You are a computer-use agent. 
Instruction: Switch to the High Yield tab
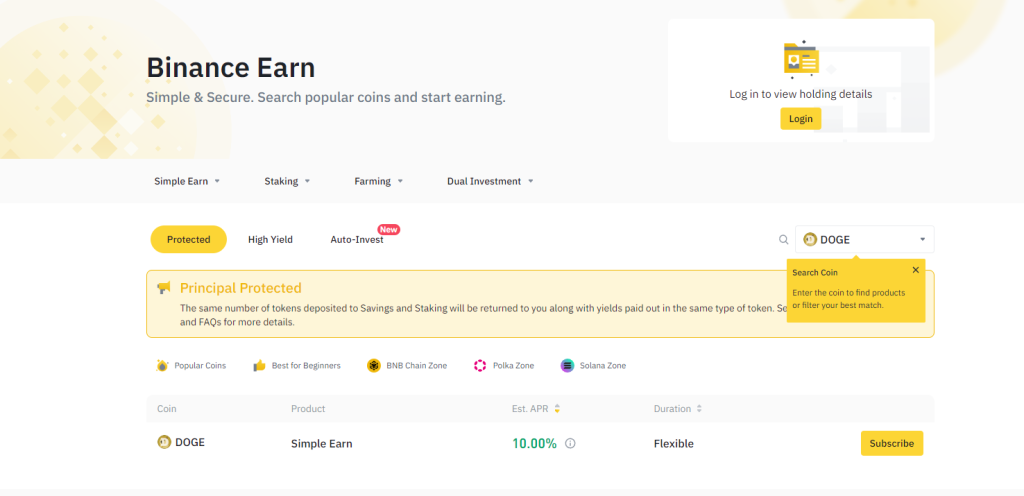tap(270, 240)
